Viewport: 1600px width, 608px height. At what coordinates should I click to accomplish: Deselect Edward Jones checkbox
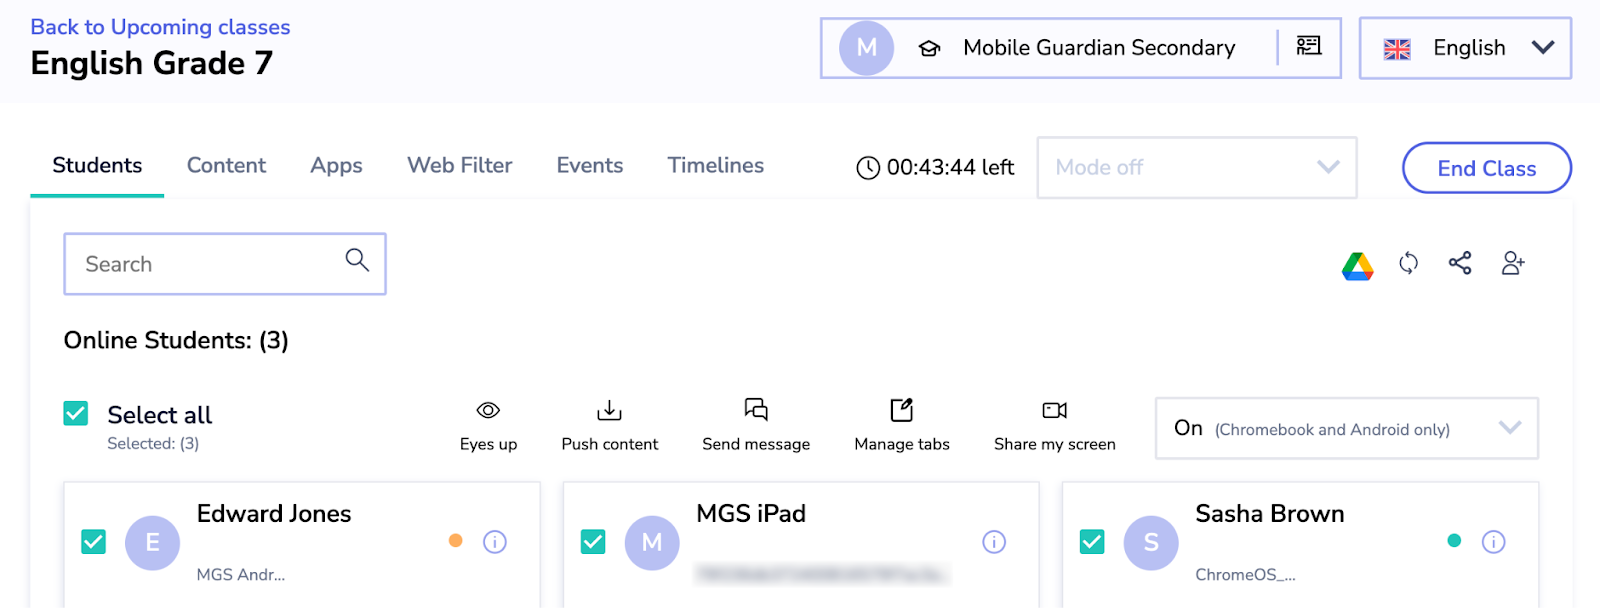click(94, 542)
